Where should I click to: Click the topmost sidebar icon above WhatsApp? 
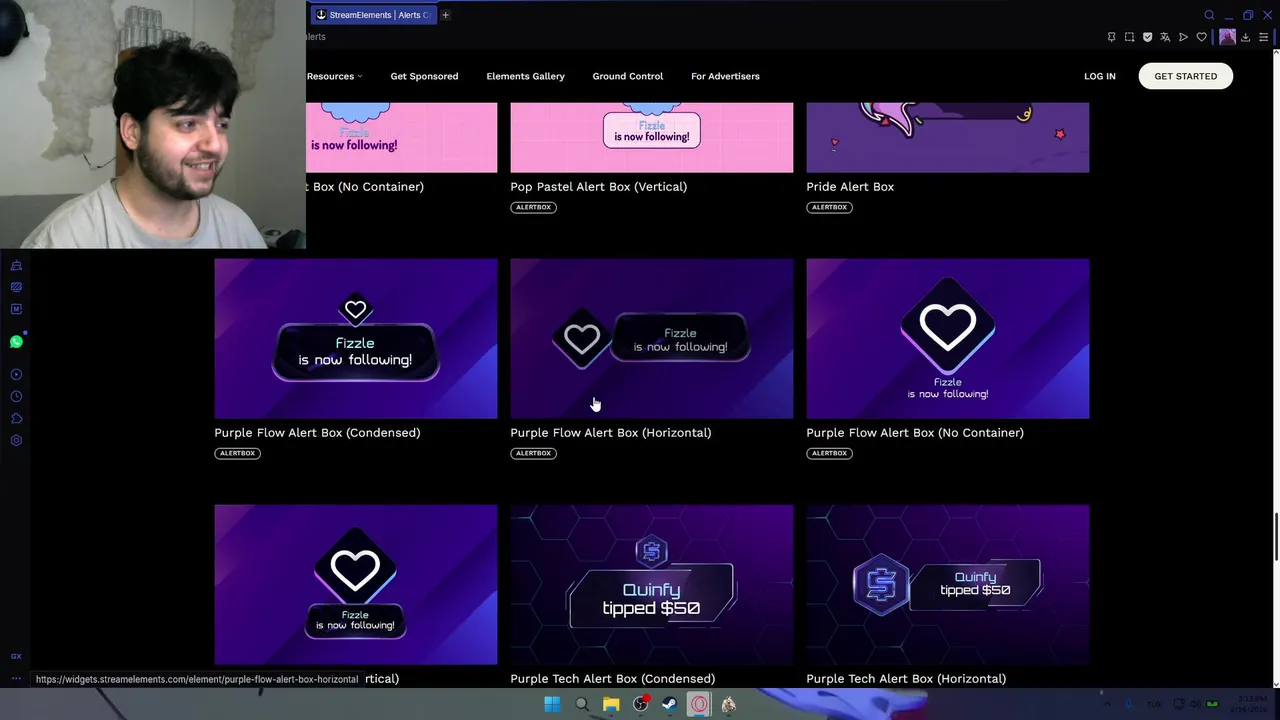16,265
